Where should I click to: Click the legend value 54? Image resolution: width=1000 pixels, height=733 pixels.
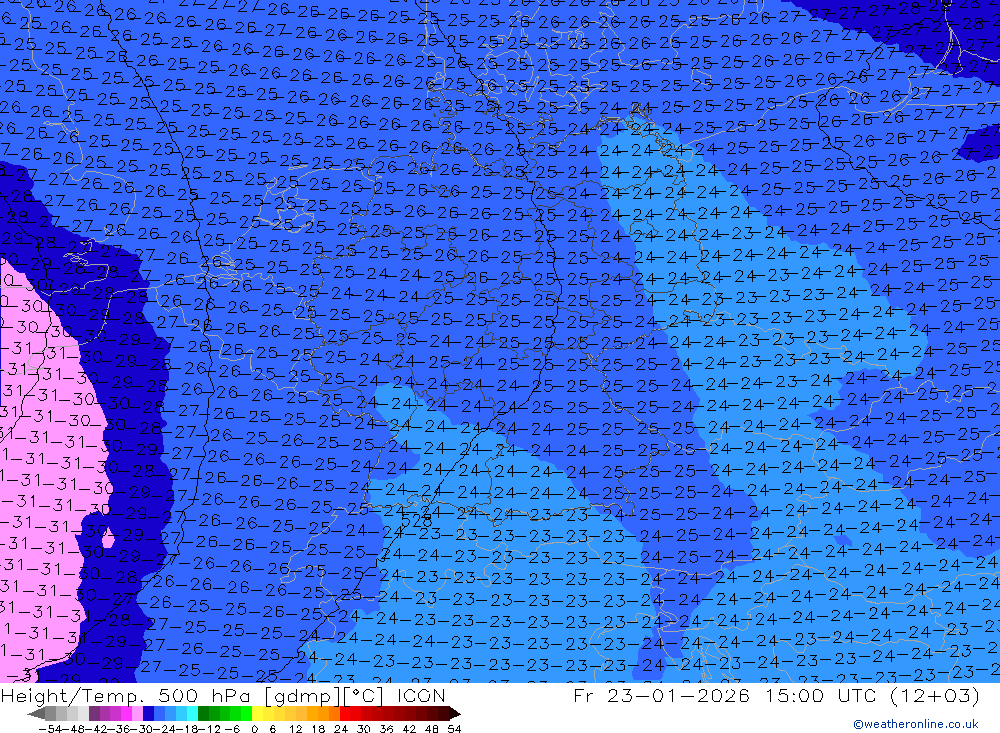[454, 729]
